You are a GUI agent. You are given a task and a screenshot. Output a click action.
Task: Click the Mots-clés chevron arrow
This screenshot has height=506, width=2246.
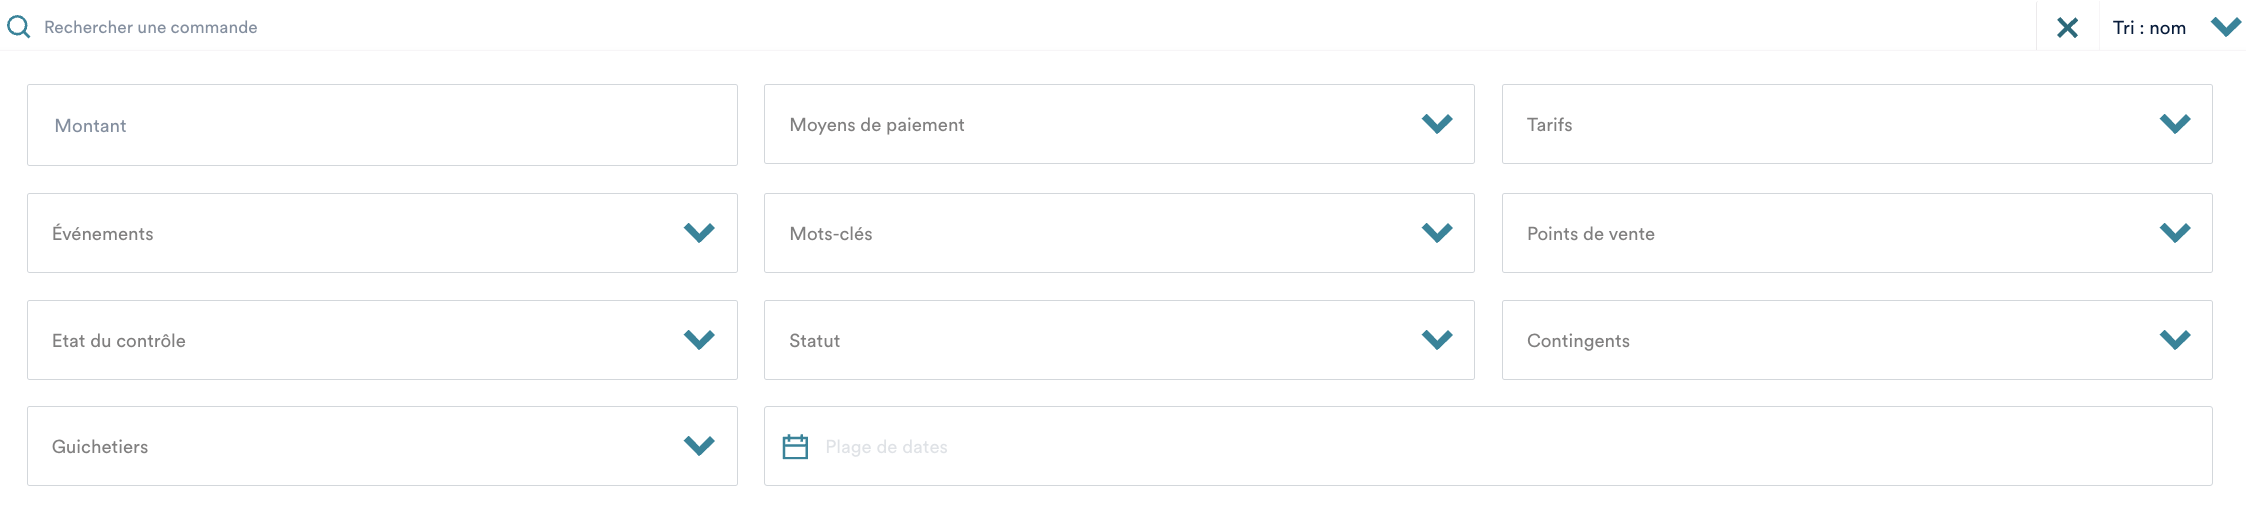coord(1436,233)
